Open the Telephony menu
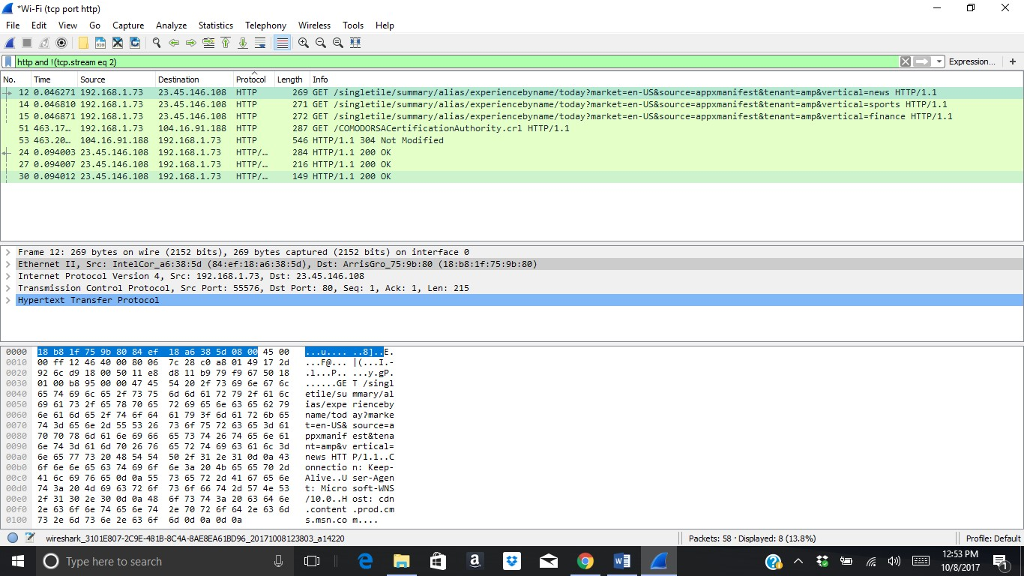Screen dimensions: 1024x576 pos(265,25)
